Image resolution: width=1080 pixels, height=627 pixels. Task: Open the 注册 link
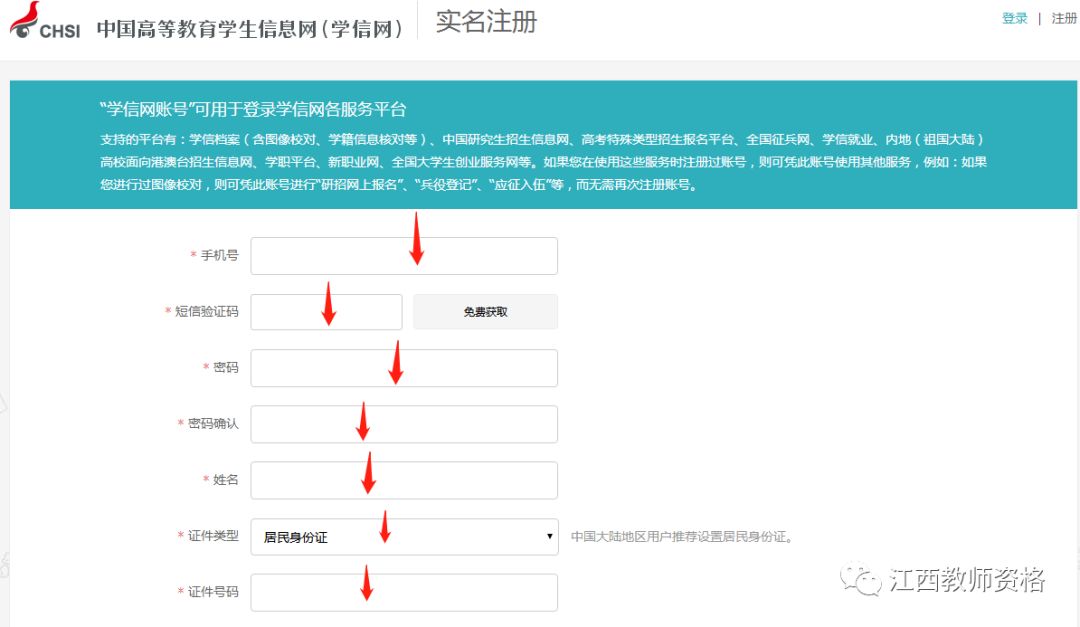(x=1064, y=19)
